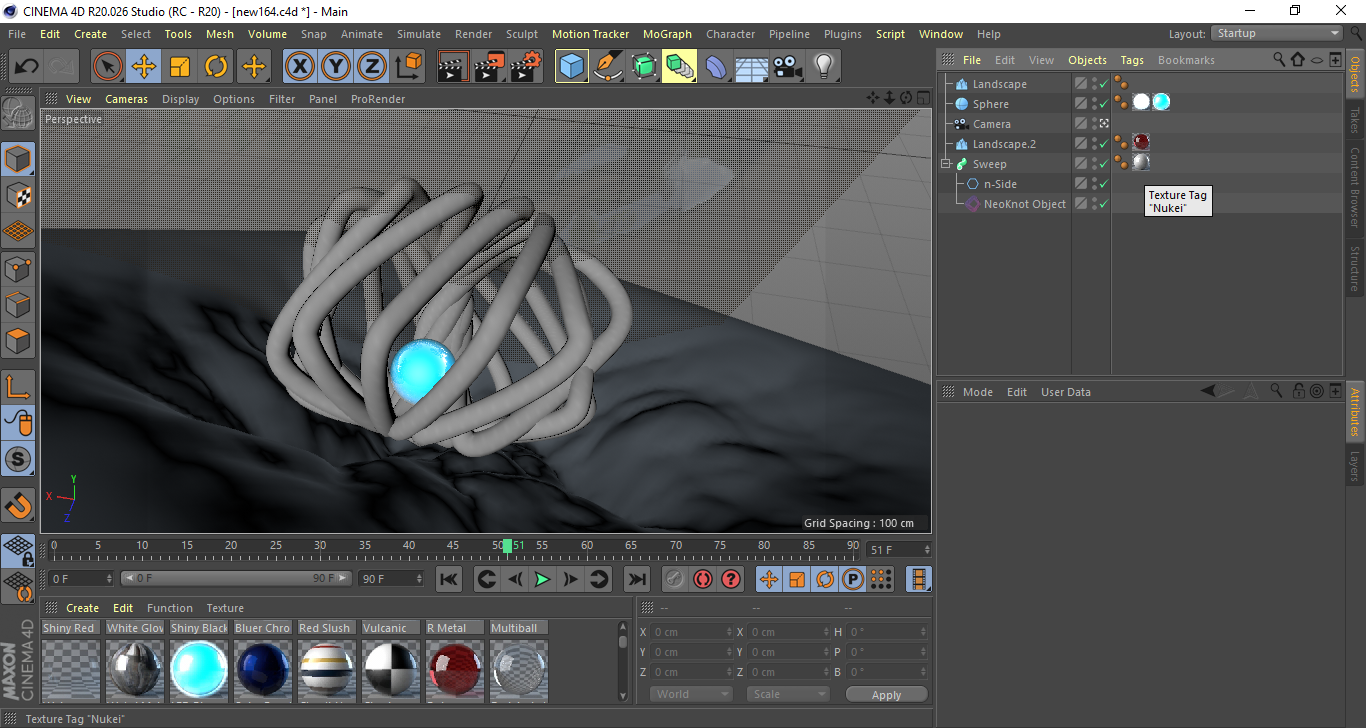
Task: Click the Make Editable icon in left palette
Action: tap(18, 114)
